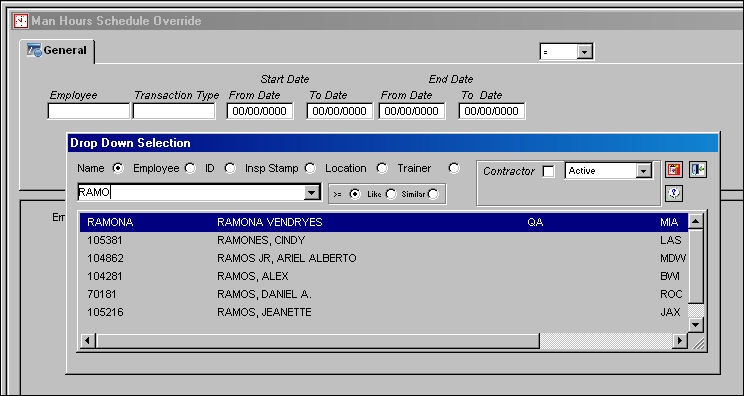Screen dimensions: 744x396
Task: Select the ID radio button
Action: 230,168
